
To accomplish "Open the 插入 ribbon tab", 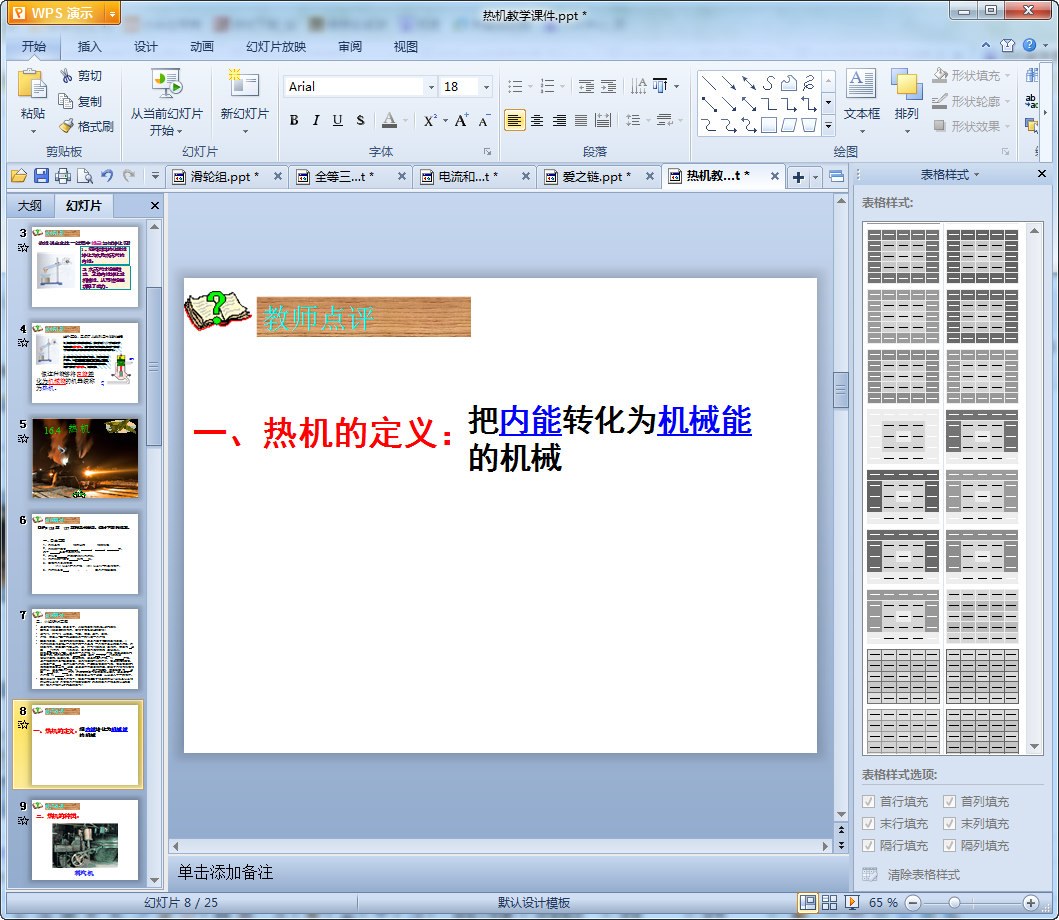I will 89,47.
